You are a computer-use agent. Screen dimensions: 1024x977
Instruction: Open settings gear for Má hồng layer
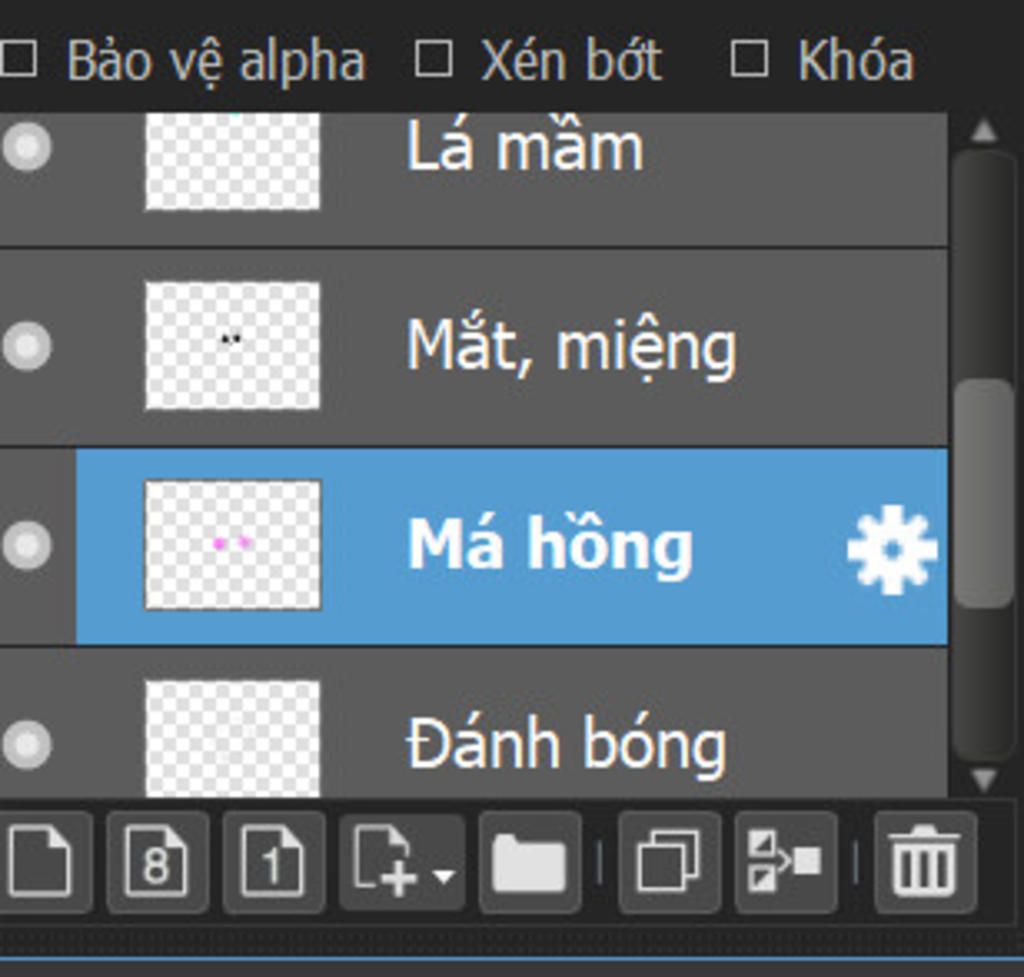[x=893, y=549]
